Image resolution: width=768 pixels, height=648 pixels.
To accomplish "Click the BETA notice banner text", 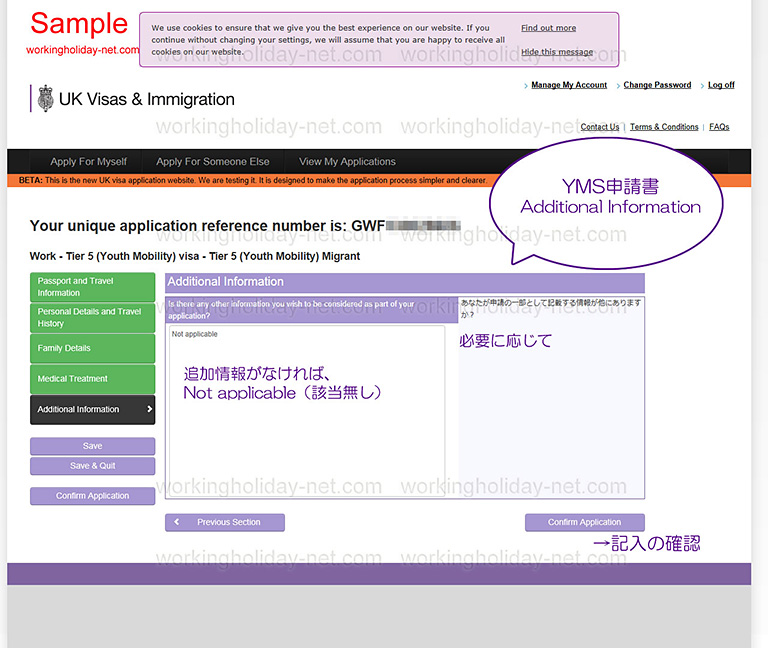I will (253, 180).
